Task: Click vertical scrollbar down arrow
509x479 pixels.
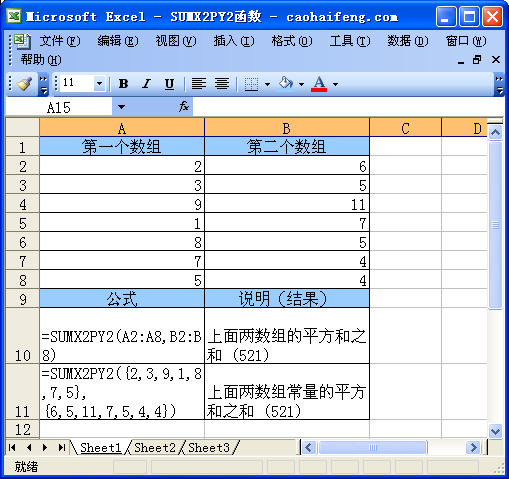Action: [495, 431]
